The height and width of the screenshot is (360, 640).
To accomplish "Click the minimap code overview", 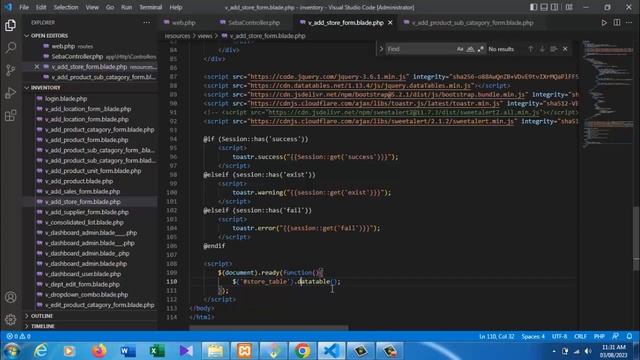I will click(607, 94).
